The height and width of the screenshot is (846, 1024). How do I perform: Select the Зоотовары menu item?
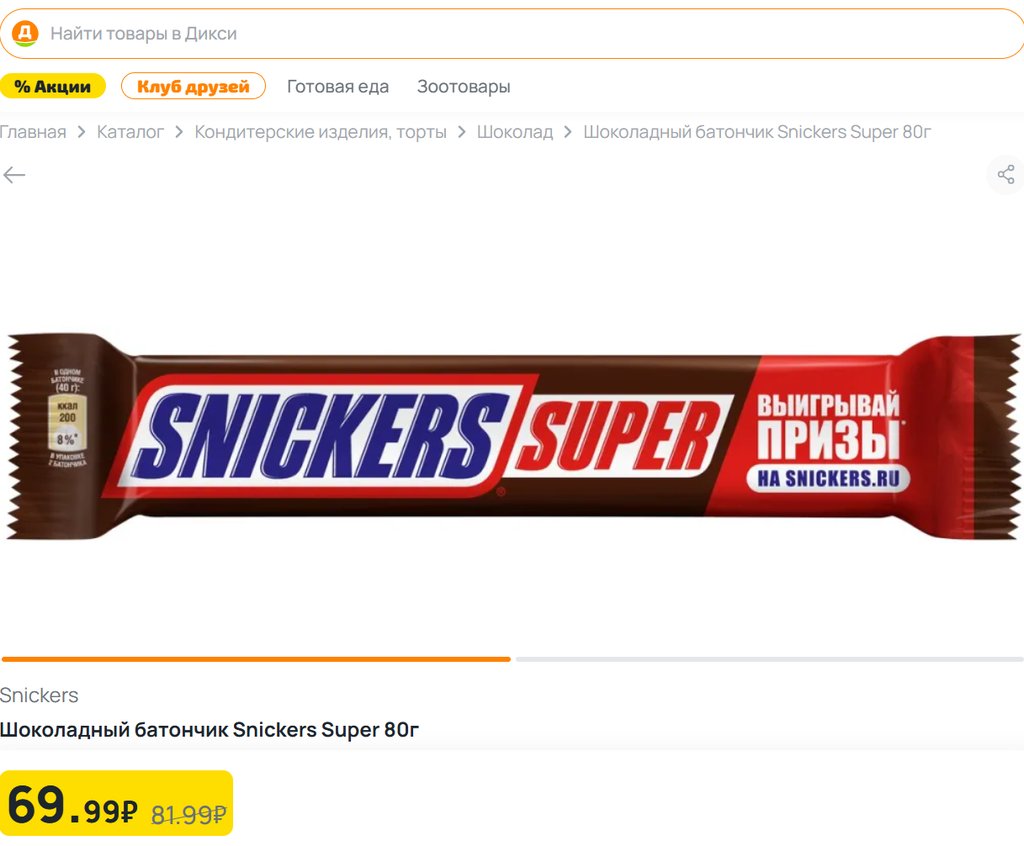click(x=464, y=86)
